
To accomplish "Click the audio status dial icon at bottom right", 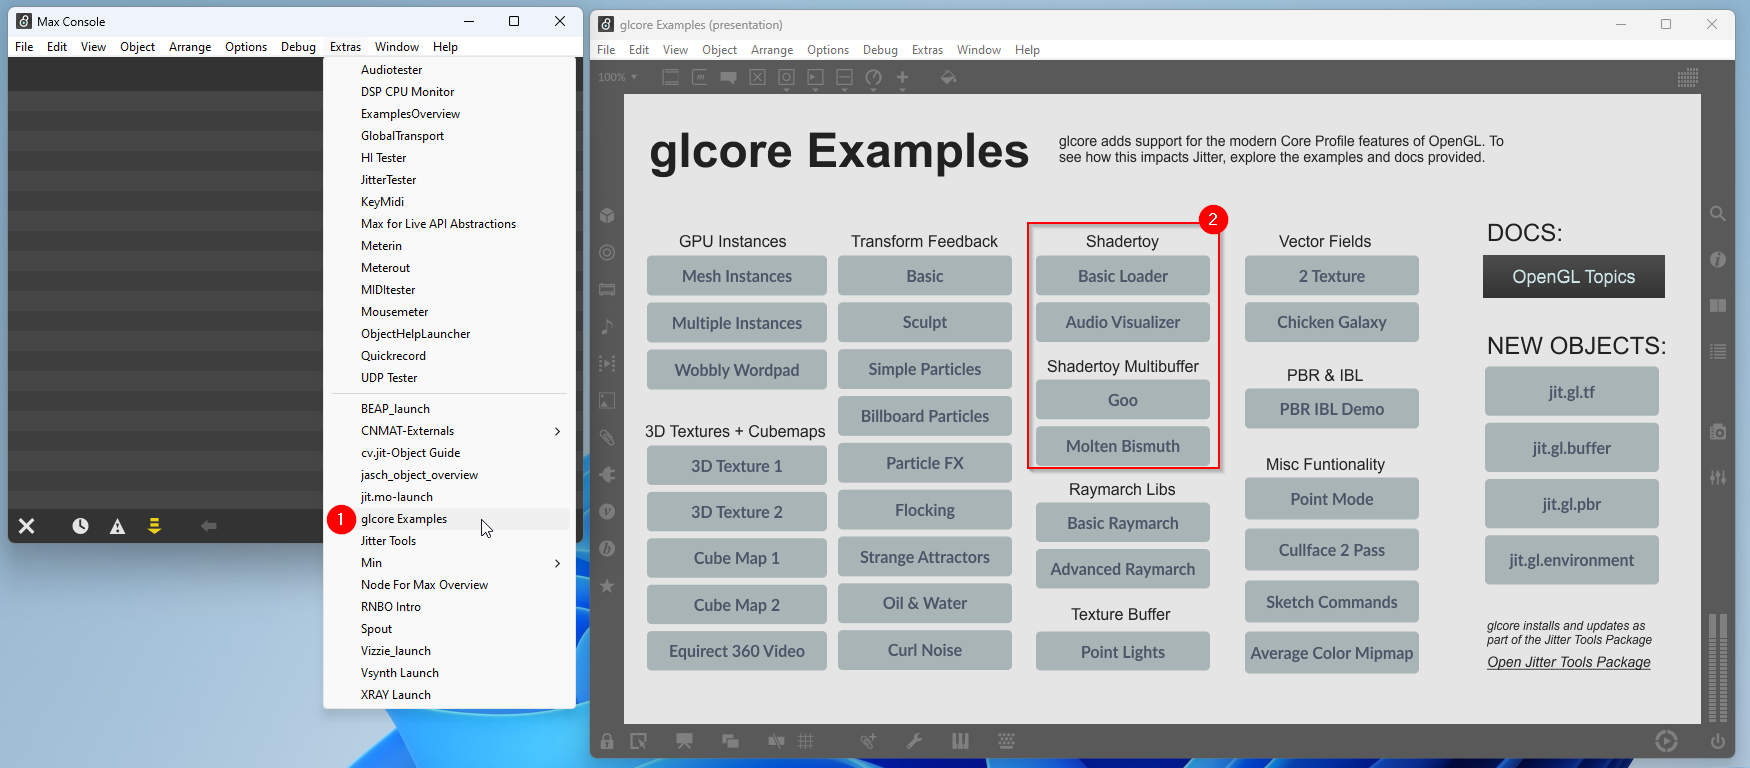I will point(1666,741).
